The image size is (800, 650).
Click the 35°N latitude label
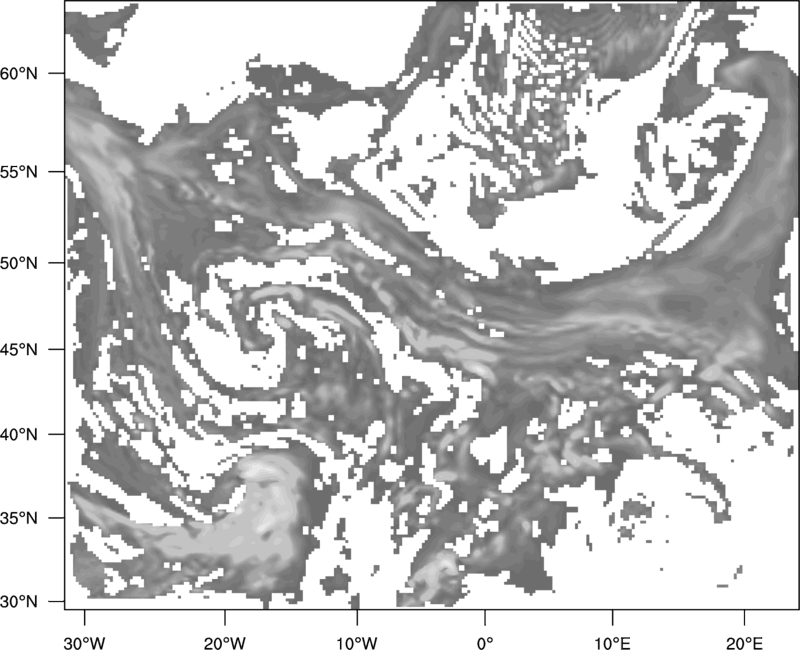pyautogui.click(x=19, y=518)
